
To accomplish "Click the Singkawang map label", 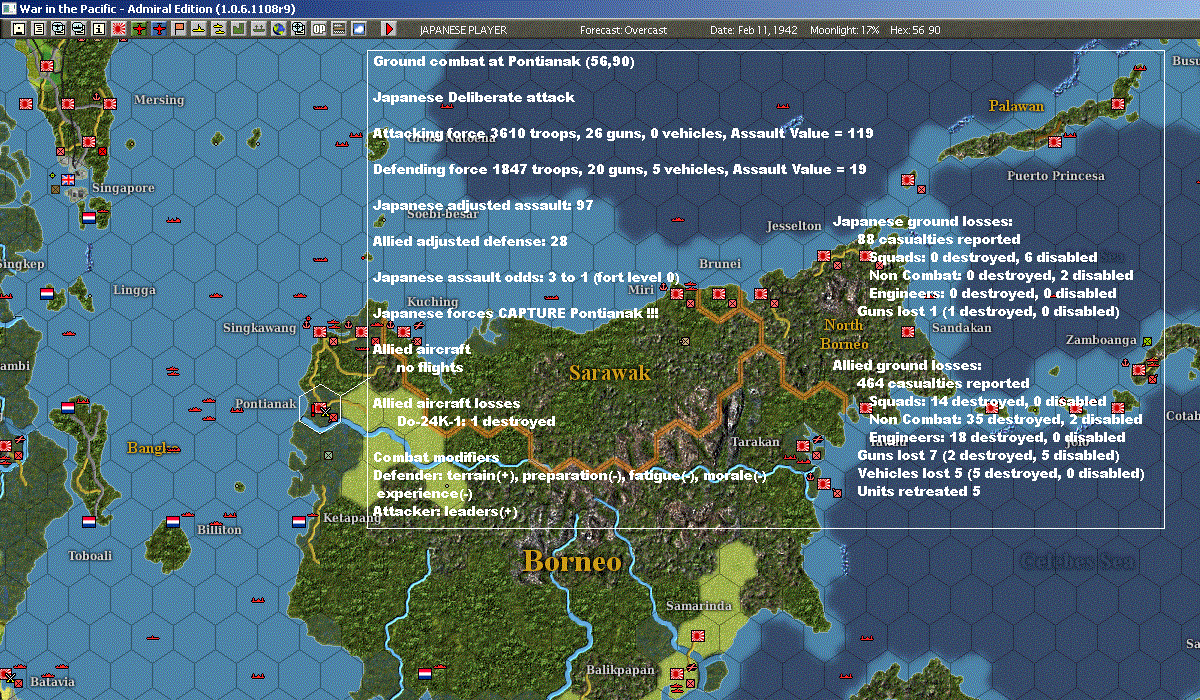I will coord(259,327).
